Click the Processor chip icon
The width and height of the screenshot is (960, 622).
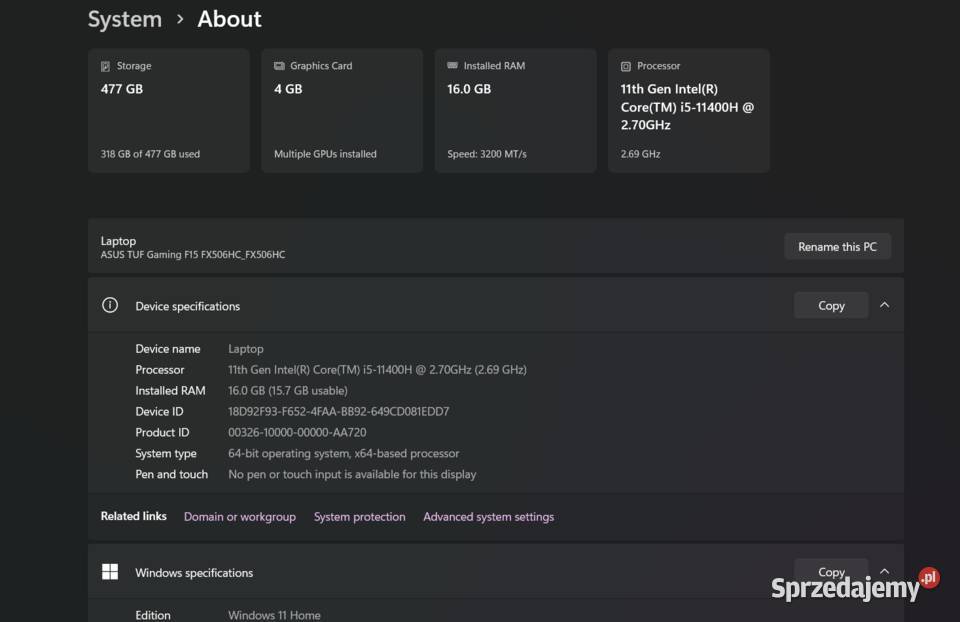[x=626, y=66]
